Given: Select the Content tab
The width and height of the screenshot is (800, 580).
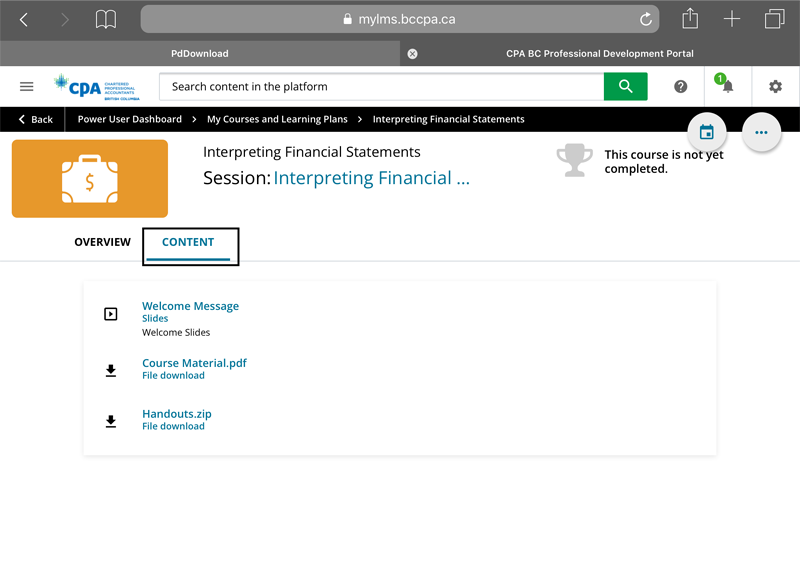Looking at the screenshot, I should tap(188, 242).
